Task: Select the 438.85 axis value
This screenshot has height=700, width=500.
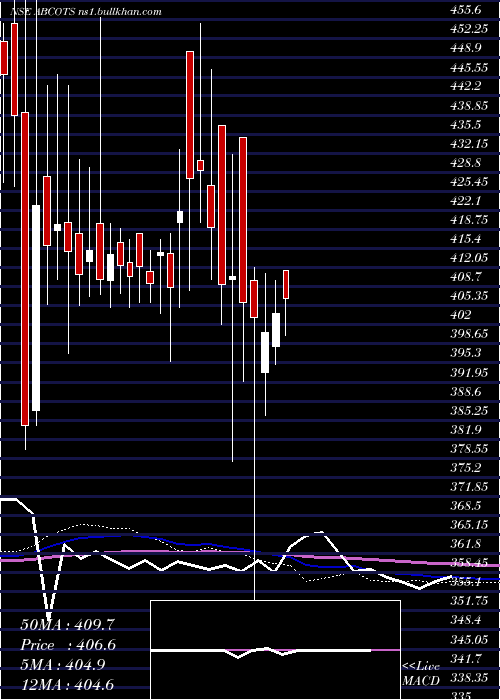Action: (x=467, y=105)
